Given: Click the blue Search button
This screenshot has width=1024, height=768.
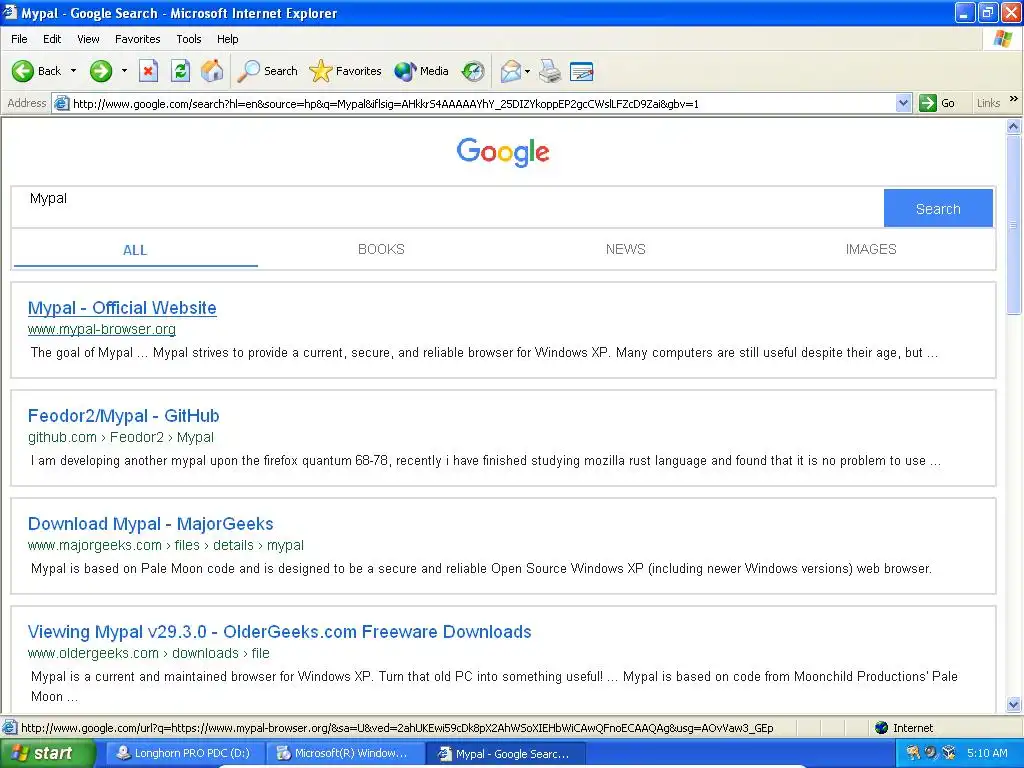Looking at the screenshot, I should (x=938, y=208).
